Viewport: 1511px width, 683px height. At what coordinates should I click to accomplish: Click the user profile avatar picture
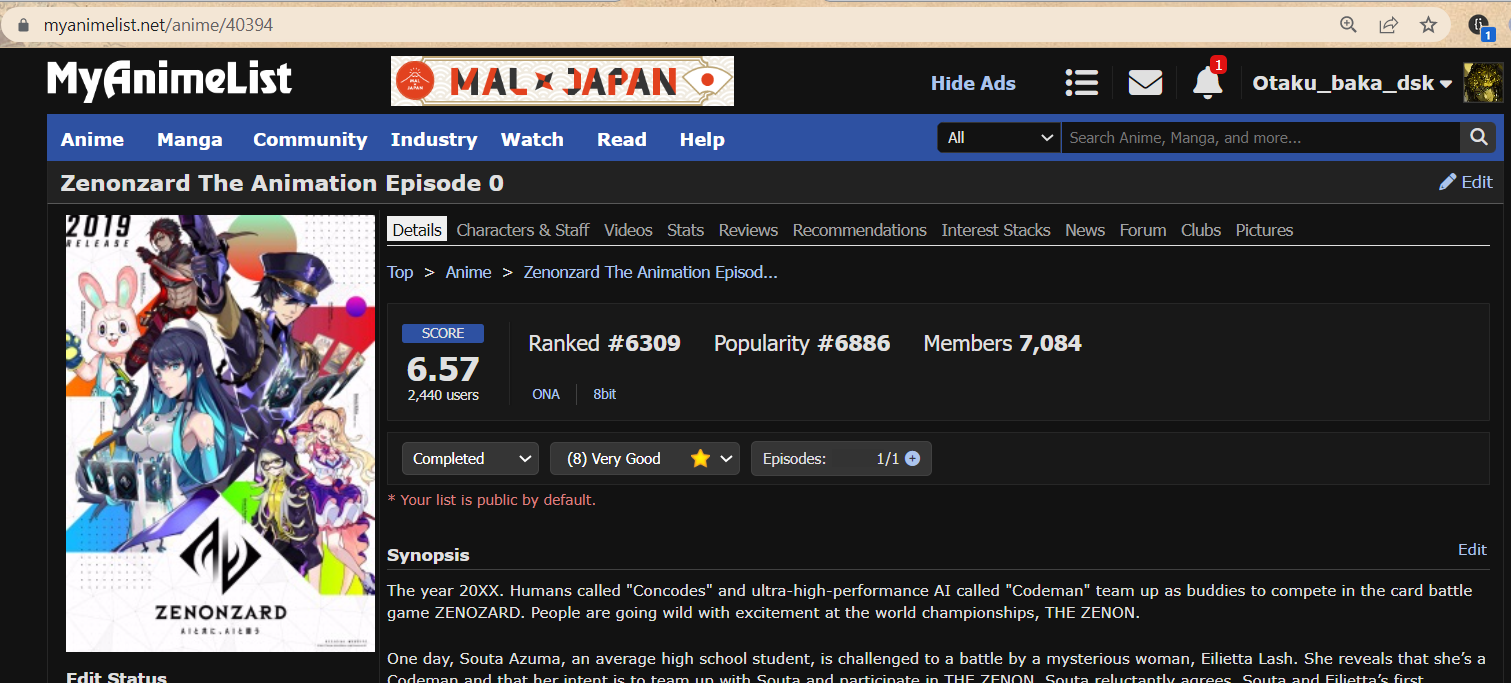(1483, 83)
